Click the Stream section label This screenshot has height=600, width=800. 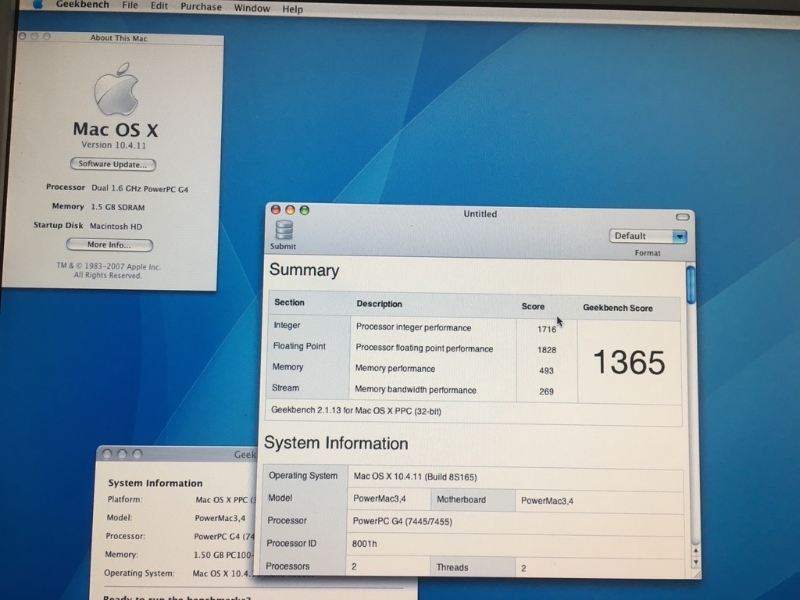pos(285,388)
